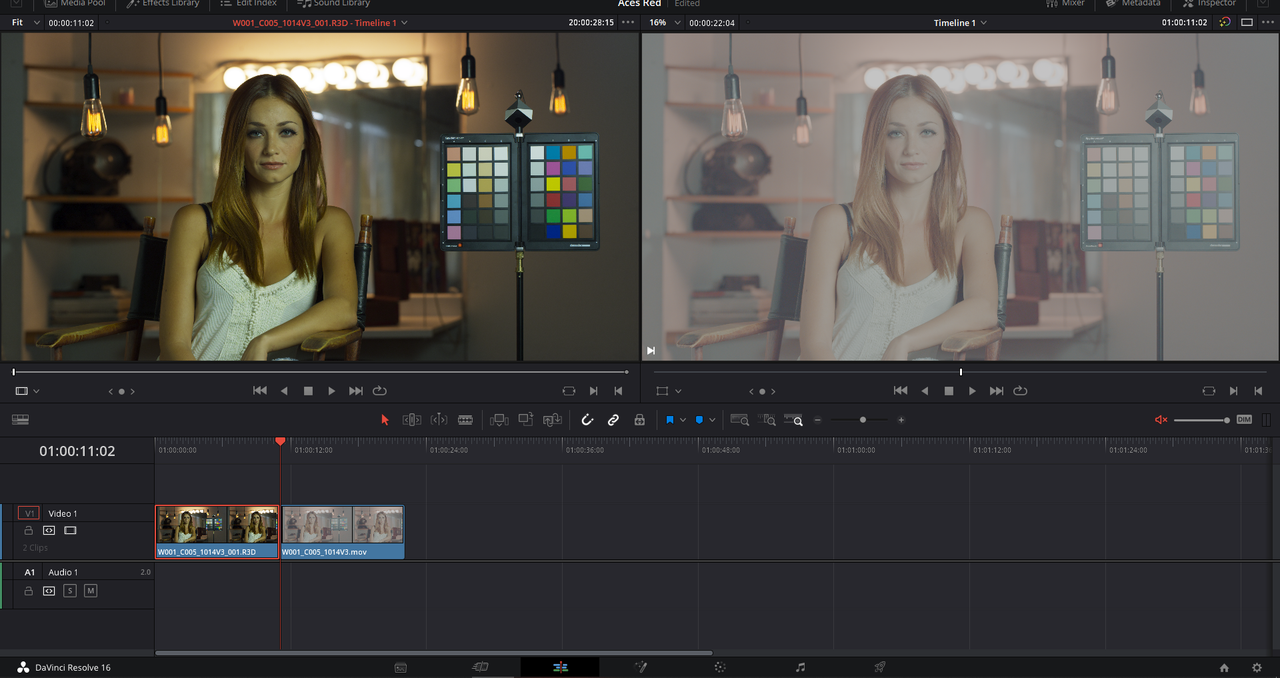This screenshot has height=678, width=1280.
Task: Open the Cut page icon
Action: (480, 667)
